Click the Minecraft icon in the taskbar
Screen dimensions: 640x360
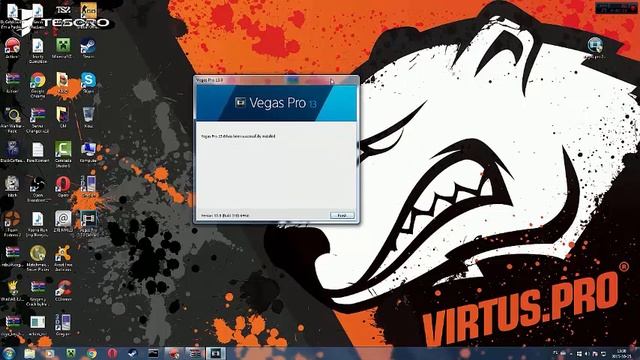pos(71,353)
